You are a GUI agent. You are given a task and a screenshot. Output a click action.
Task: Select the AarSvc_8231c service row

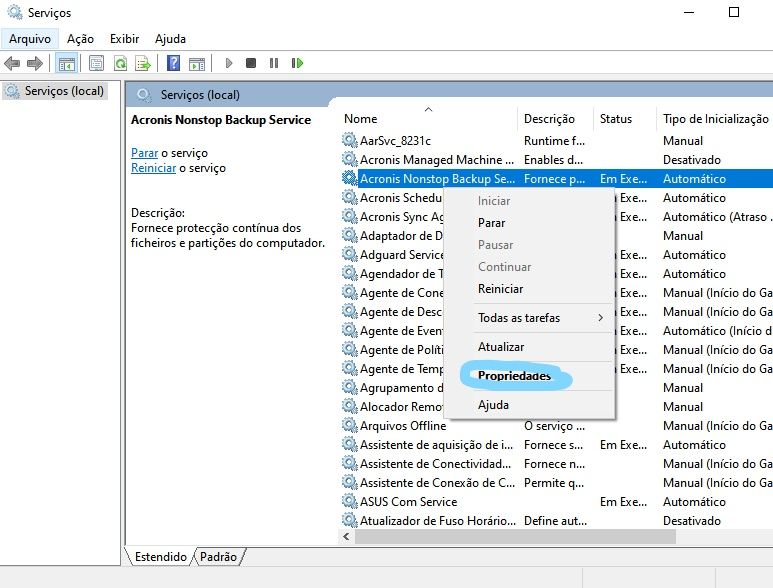point(556,141)
